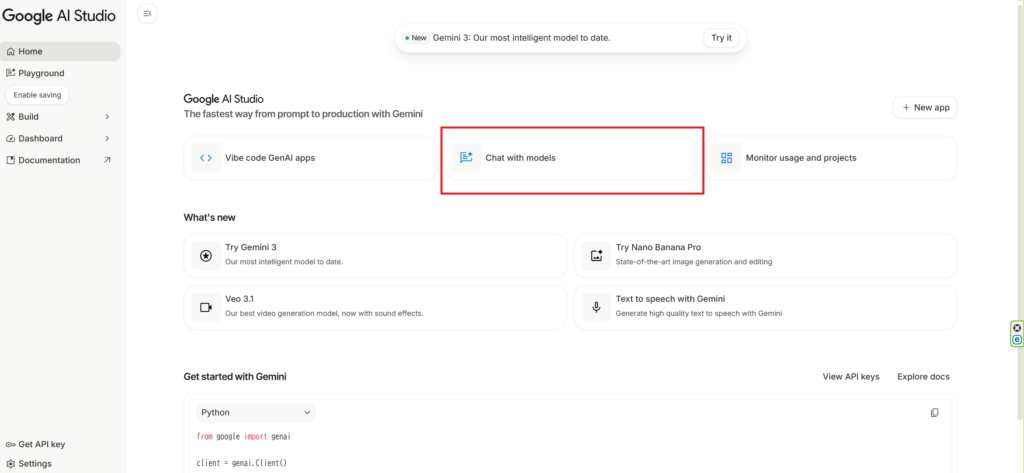1024x473 pixels.
Task: Click the chat sparkle icon in Chat with models
Action: [x=466, y=158]
